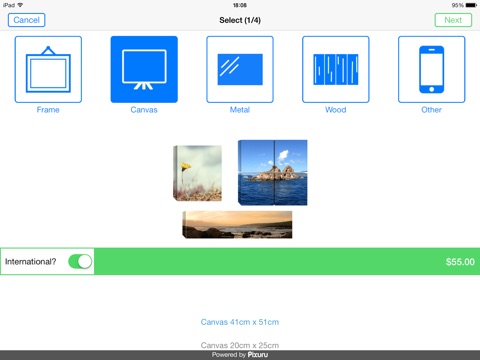This screenshot has width=480, height=360.
Task: Choose the Metal print icon
Action: pos(240,69)
